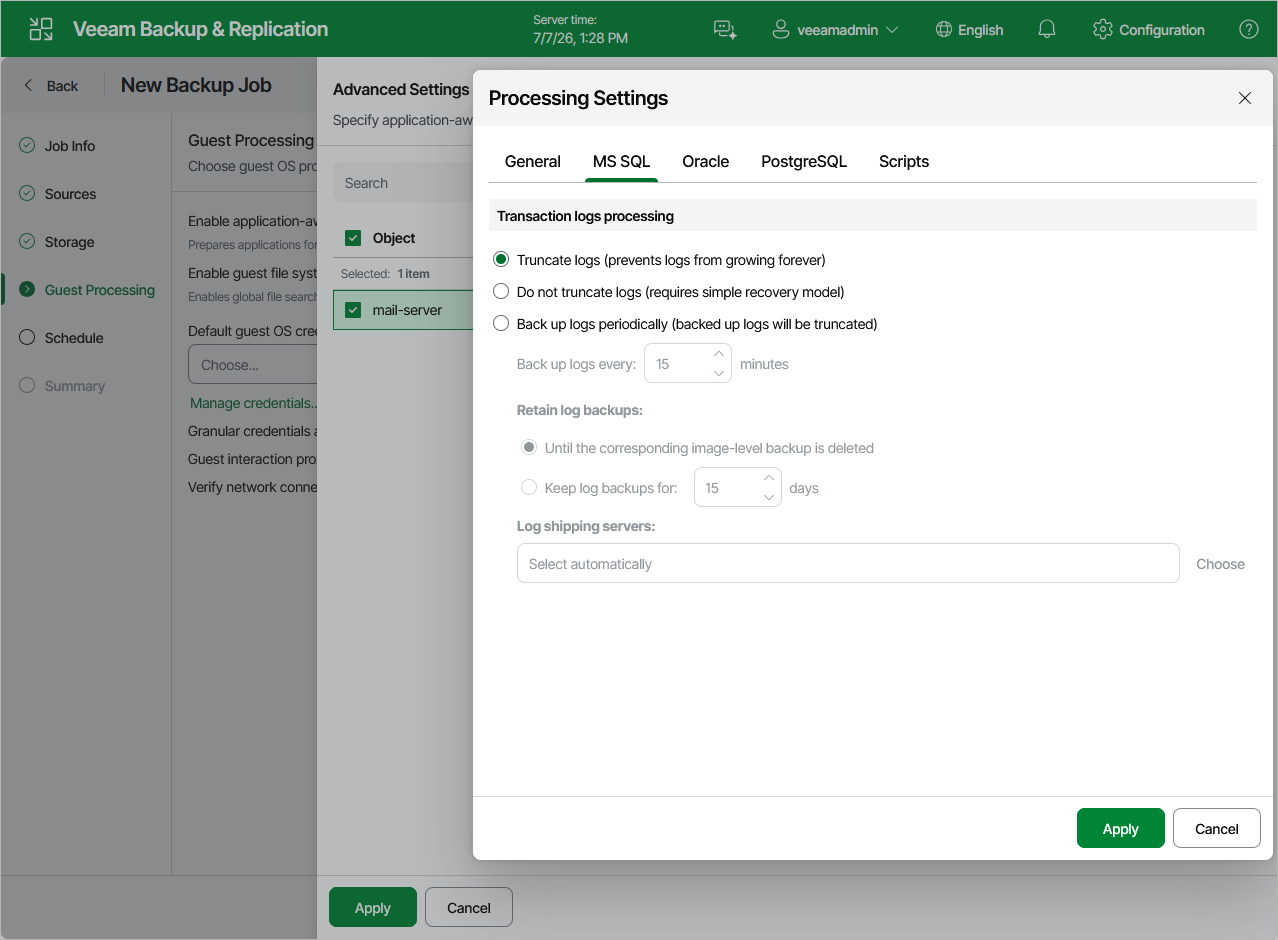Viewport: 1278px width, 940px height.
Task: Go to Storage wizard step
Action: coord(70,242)
